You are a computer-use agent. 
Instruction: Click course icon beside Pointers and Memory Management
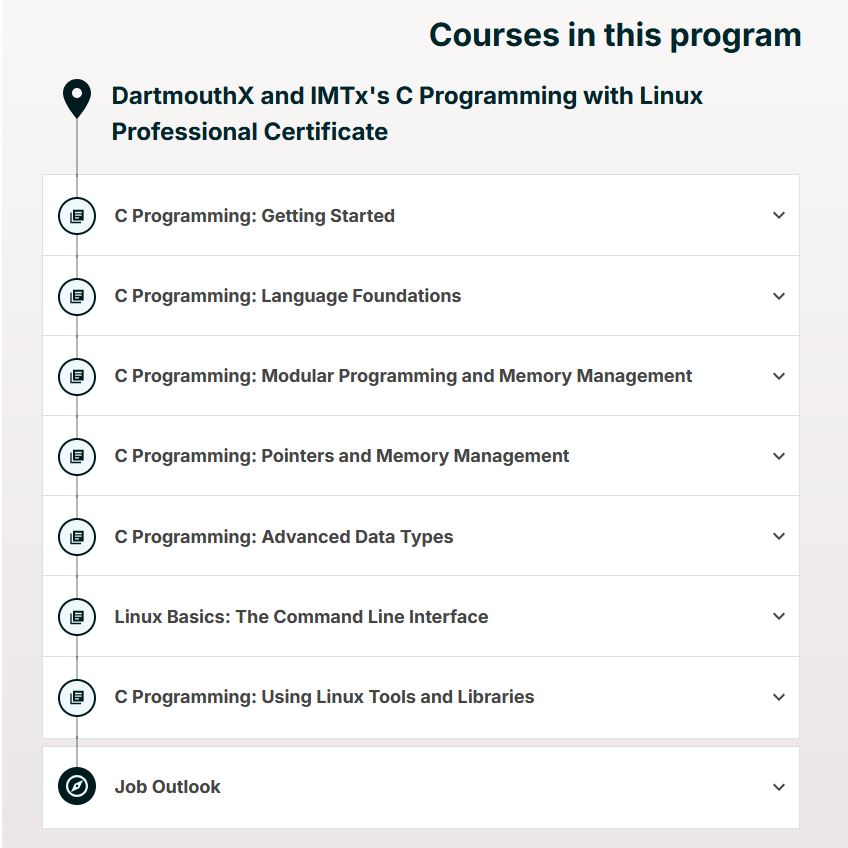click(x=77, y=456)
